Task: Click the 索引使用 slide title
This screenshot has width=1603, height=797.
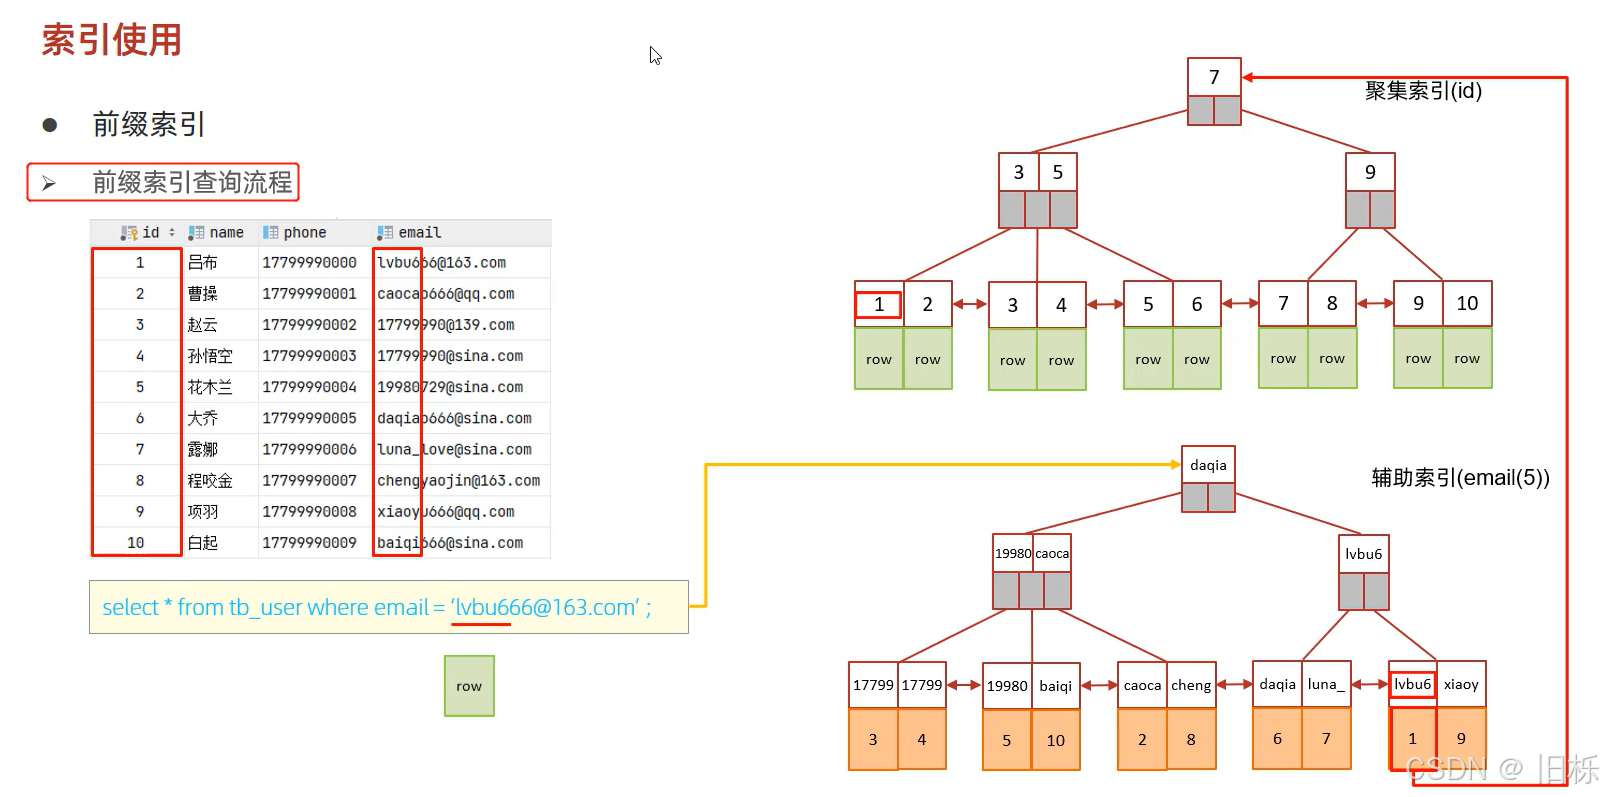Action: coord(112,40)
